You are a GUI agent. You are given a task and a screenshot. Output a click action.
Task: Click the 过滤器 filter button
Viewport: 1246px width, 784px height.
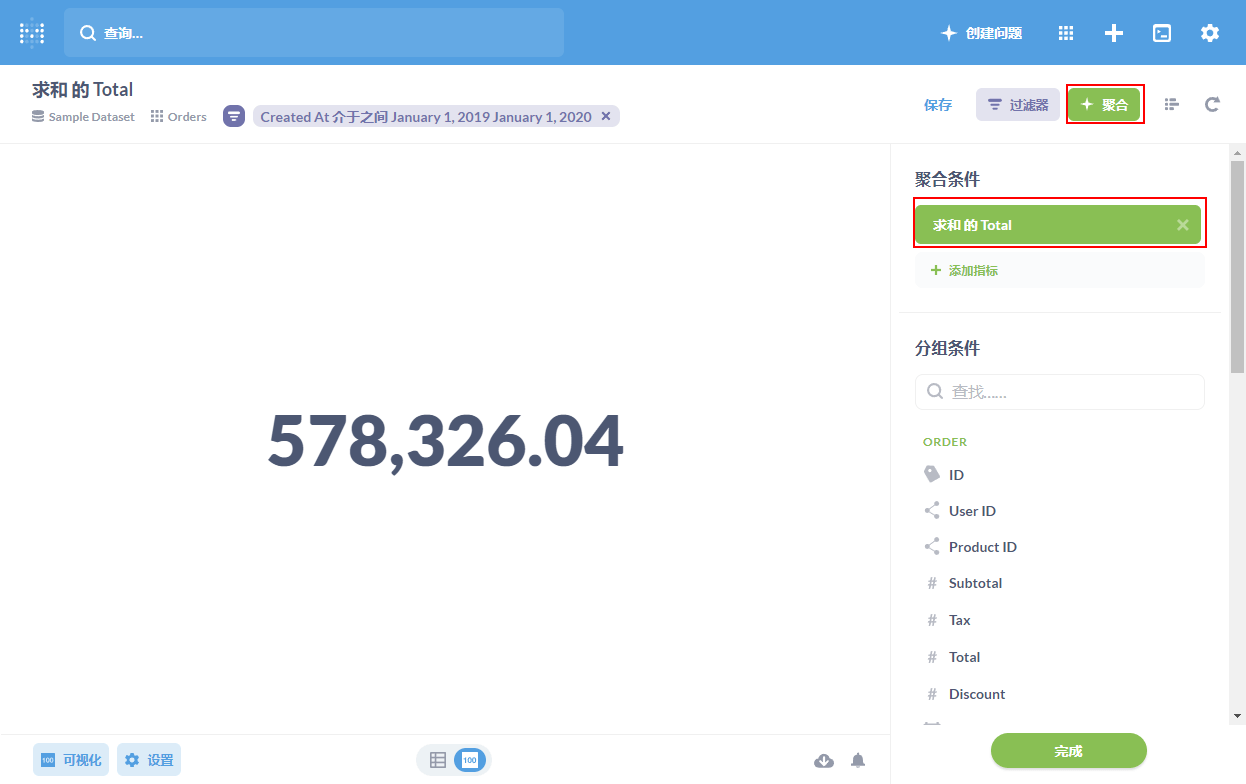[1018, 105]
